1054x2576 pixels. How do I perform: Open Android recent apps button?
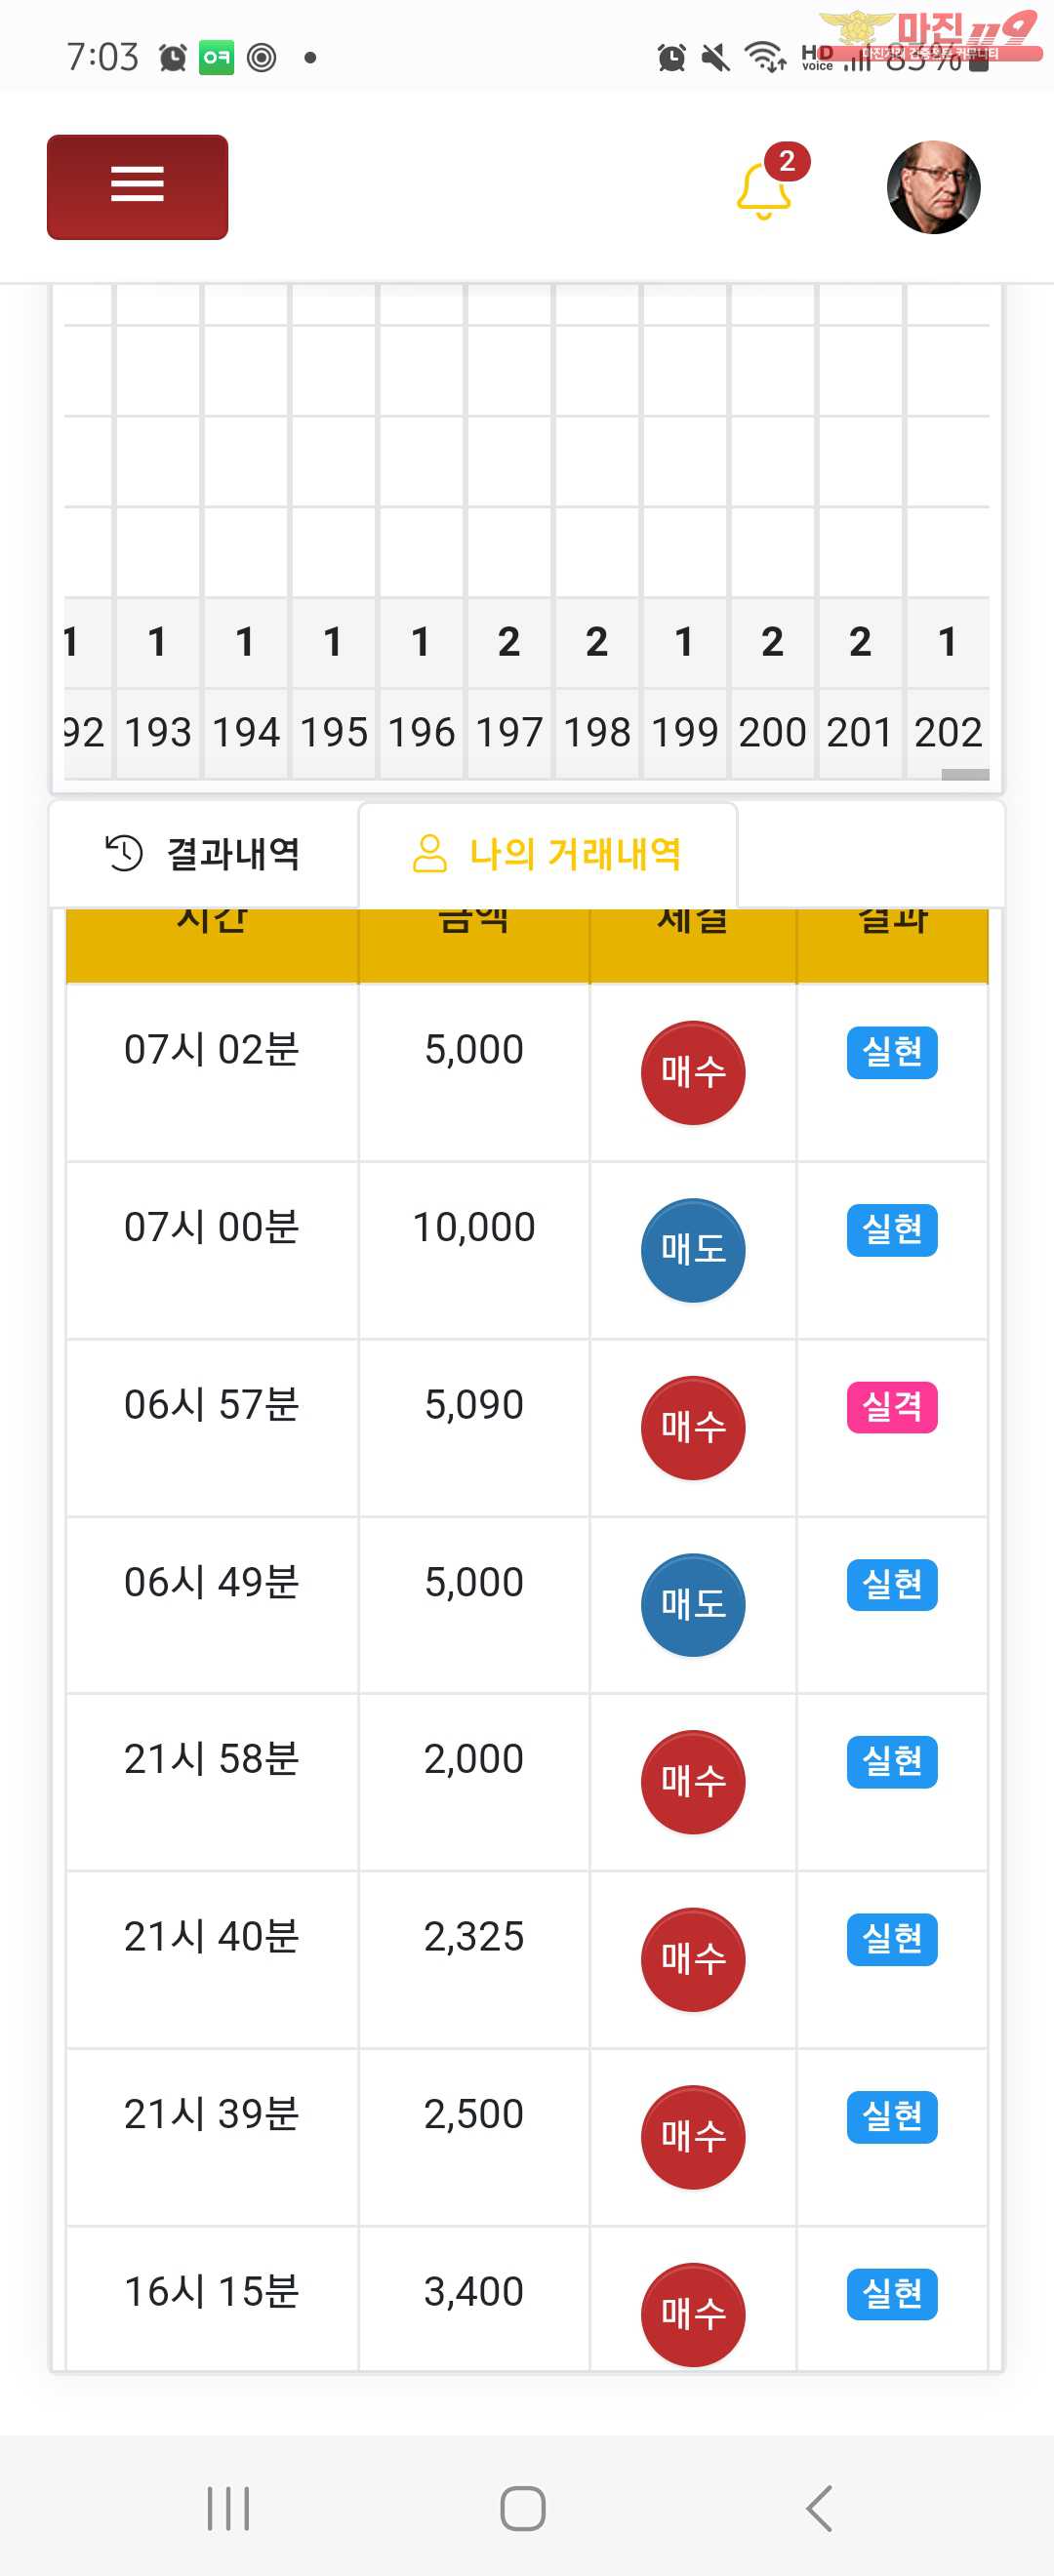pos(228,2508)
